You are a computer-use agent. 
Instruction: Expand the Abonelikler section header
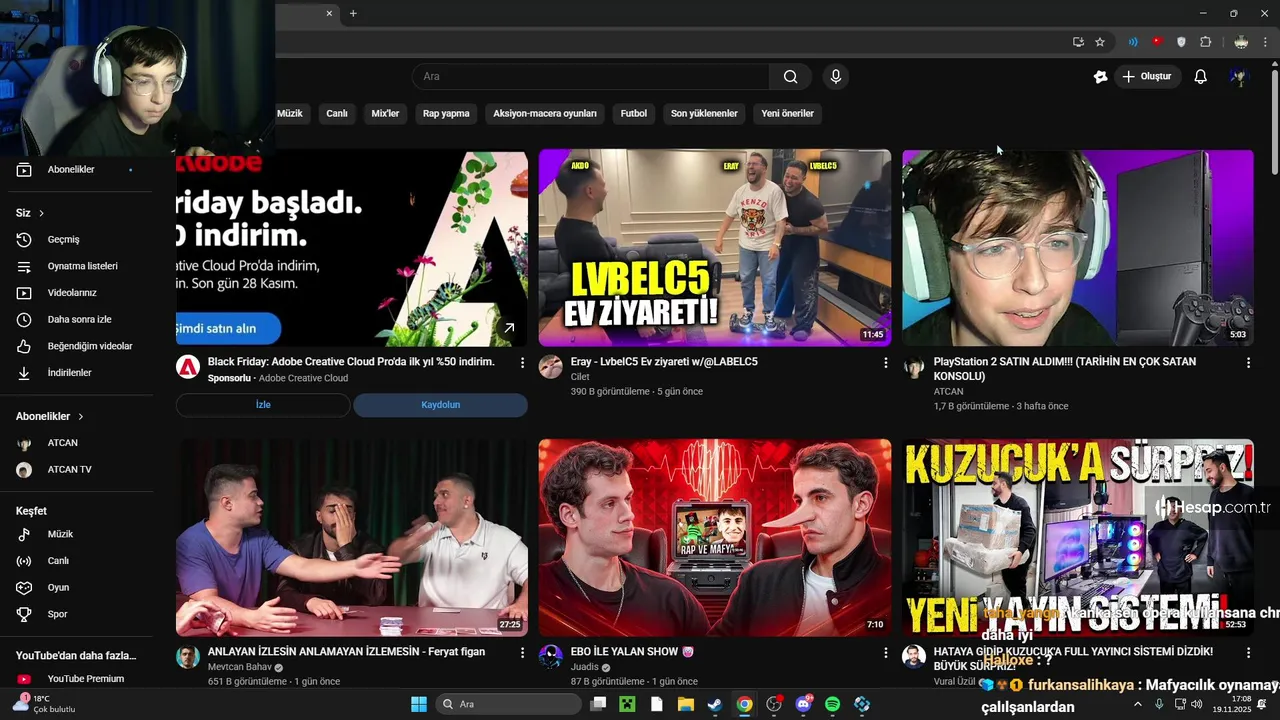tap(50, 416)
